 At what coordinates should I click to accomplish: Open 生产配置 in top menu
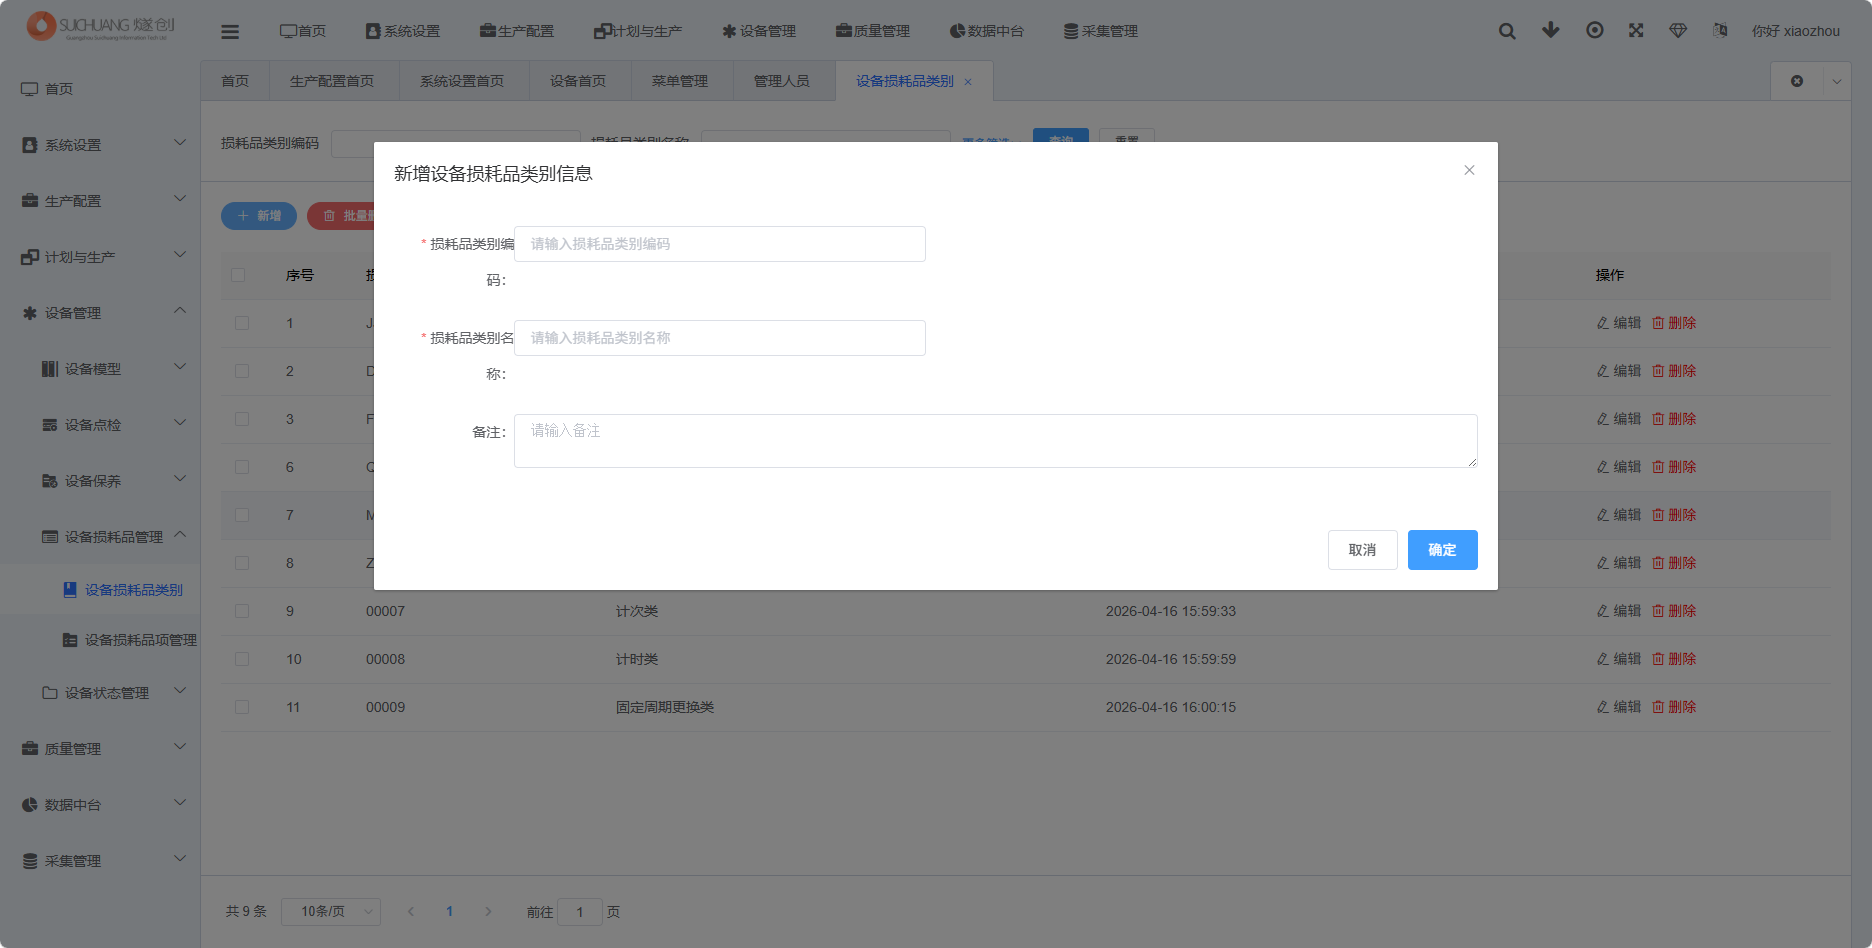(517, 31)
